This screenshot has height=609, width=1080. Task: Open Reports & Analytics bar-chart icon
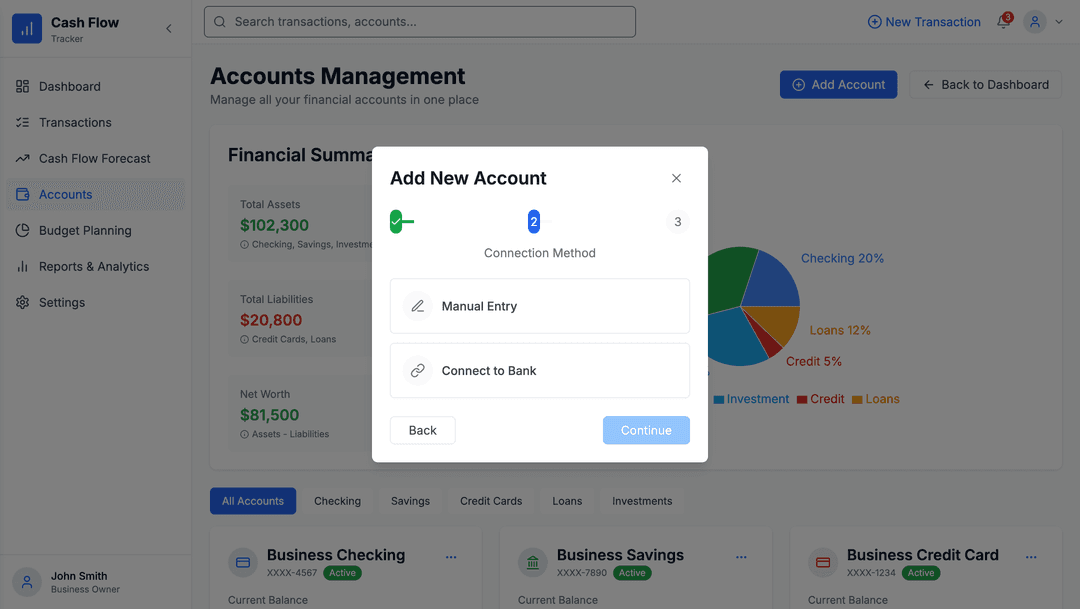pos(23,266)
